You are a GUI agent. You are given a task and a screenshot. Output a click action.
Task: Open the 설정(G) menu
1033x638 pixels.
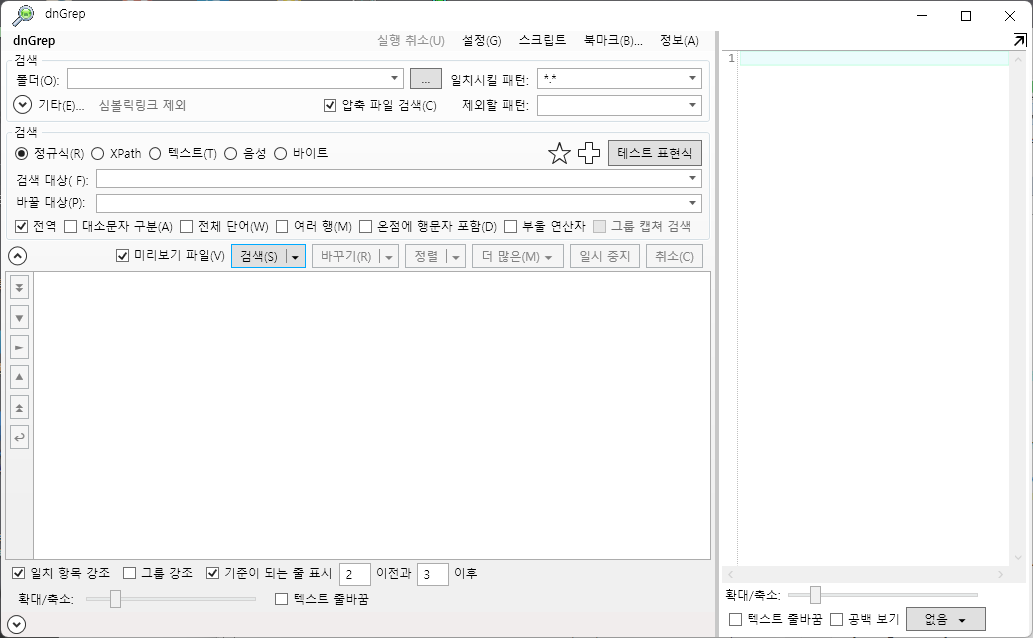click(x=482, y=40)
